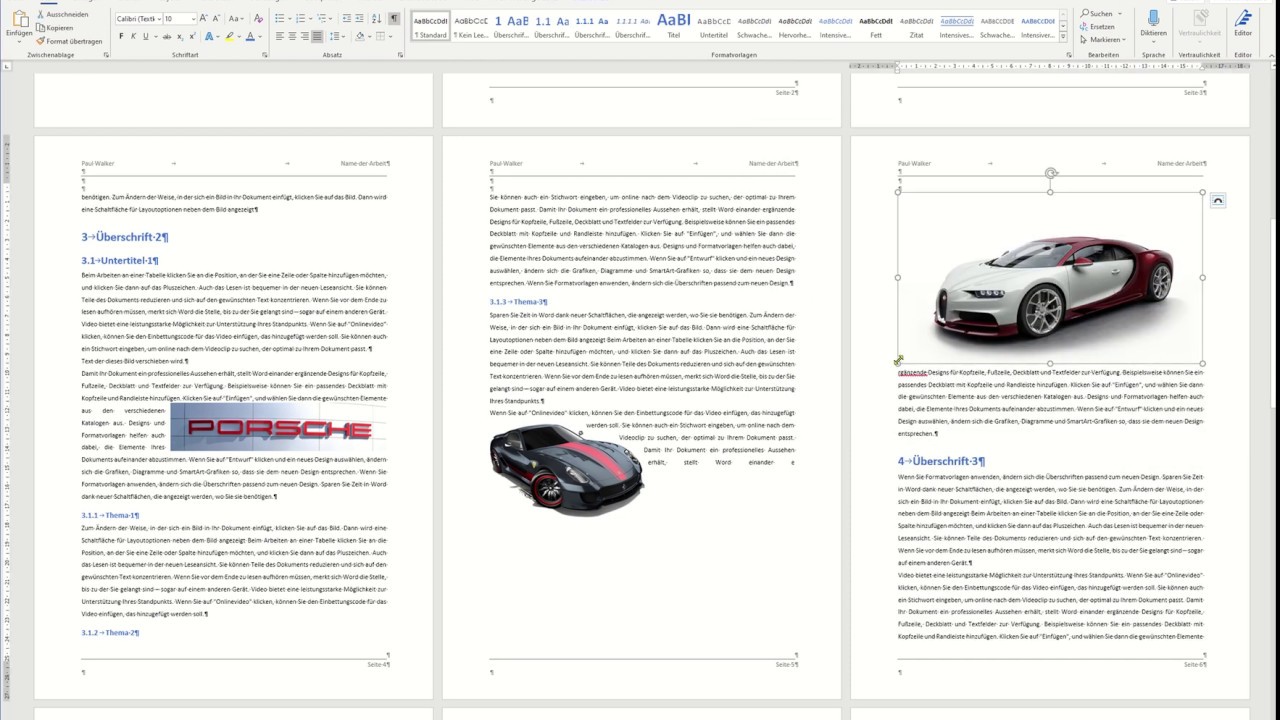Click the multilevel list icon
This screenshot has height=720, width=1280.
[321, 18]
